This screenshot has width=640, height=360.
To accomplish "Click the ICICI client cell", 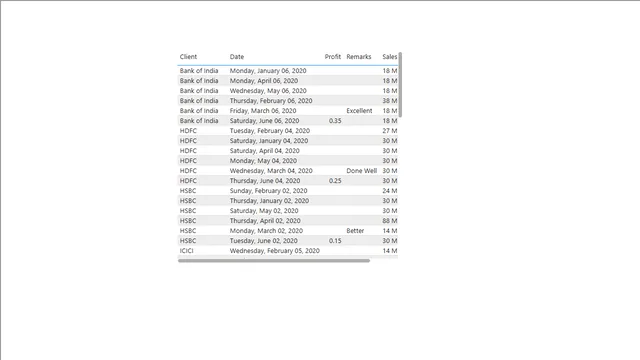I will [x=187, y=251].
